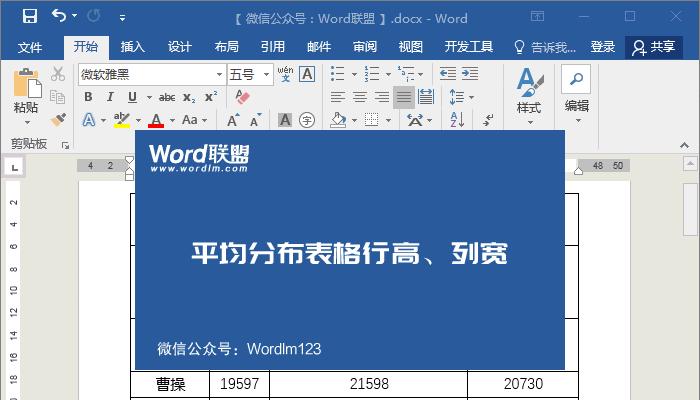Toggle the Character Shading icon
The image size is (700, 400).
pos(285,120)
